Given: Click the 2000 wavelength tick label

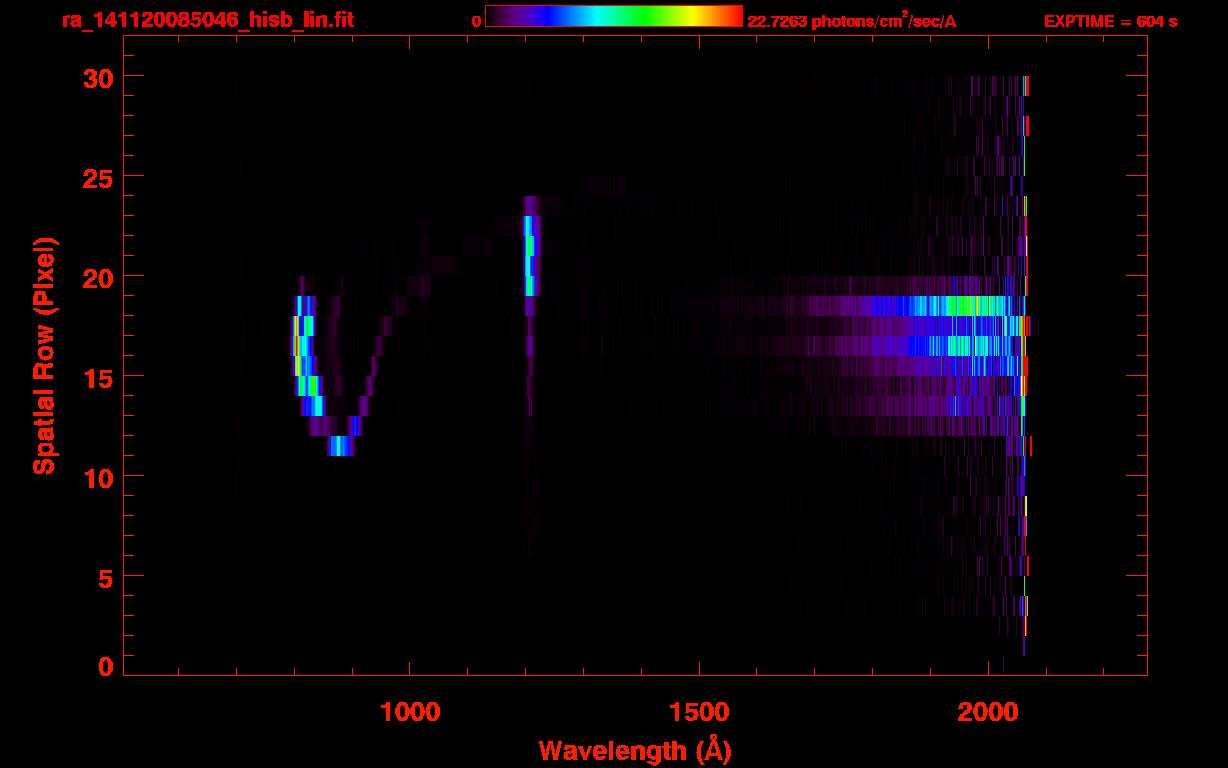Looking at the screenshot, I should (x=988, y=712).
